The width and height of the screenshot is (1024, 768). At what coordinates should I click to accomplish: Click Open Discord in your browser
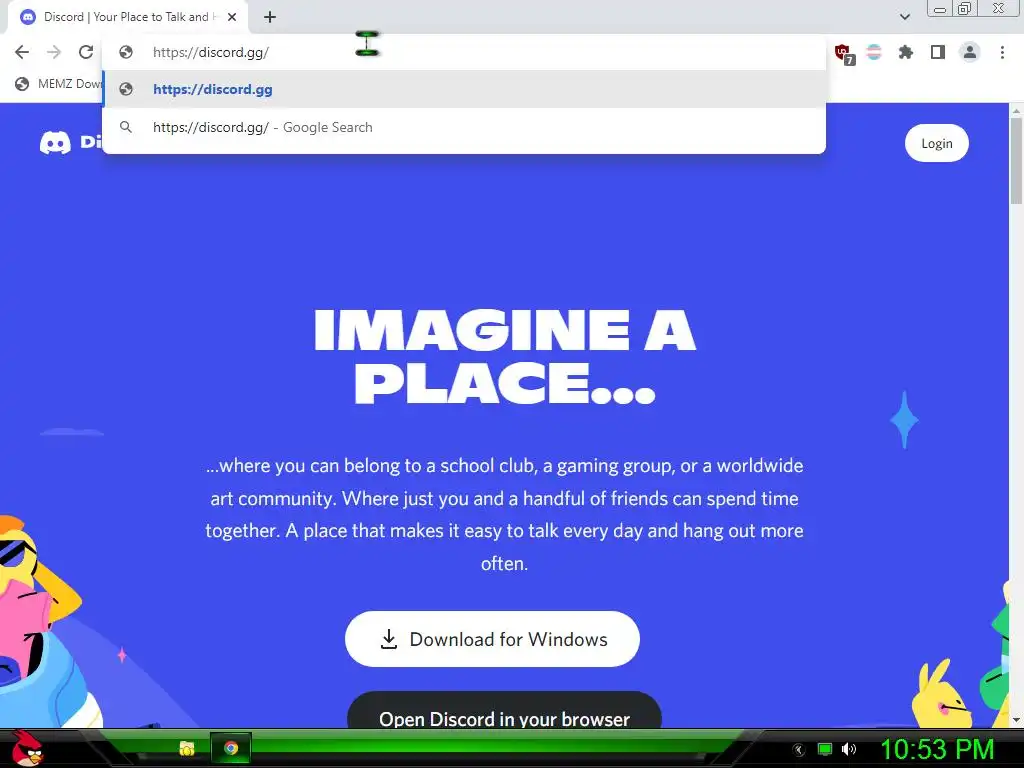pyautogui.click(x=504, y=712)
